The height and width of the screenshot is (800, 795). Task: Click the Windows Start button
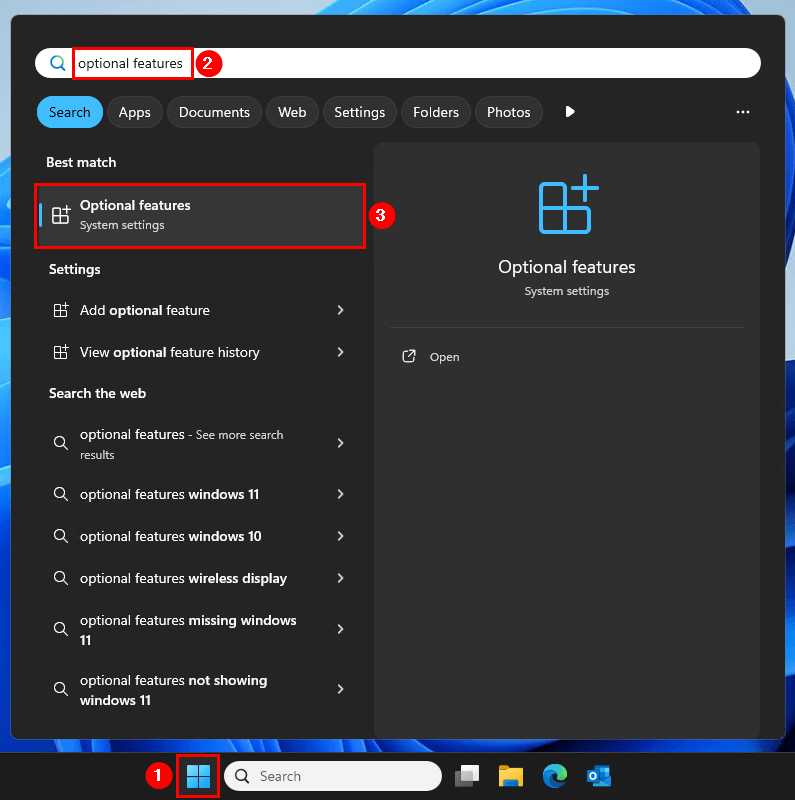198,776
